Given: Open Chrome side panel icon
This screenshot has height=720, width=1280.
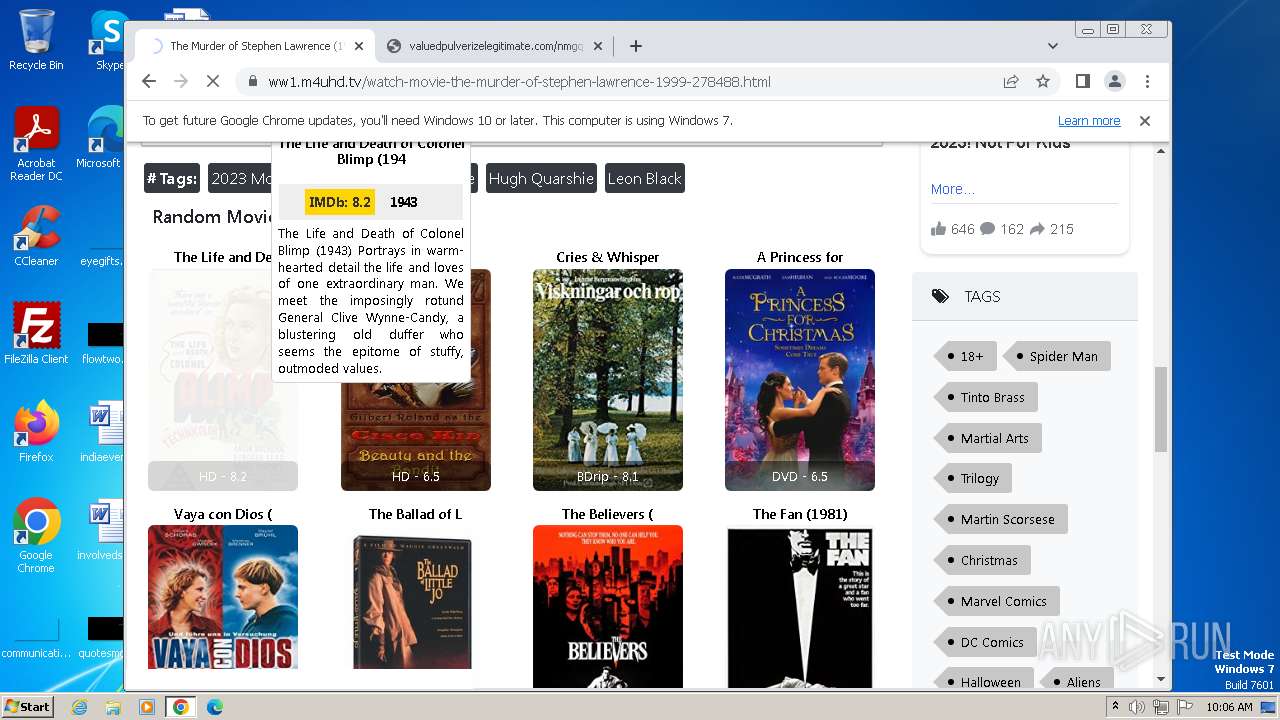Looking at the screenshot, I should (x=1082, y=82).
